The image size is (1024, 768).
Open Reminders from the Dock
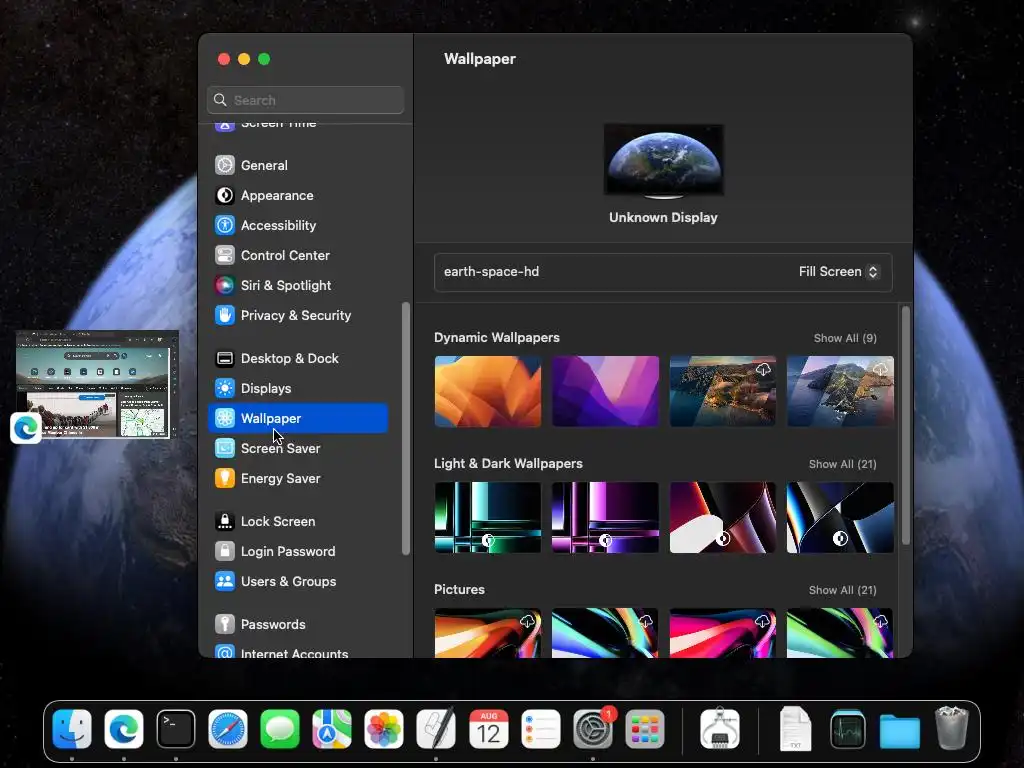[541, 729]
